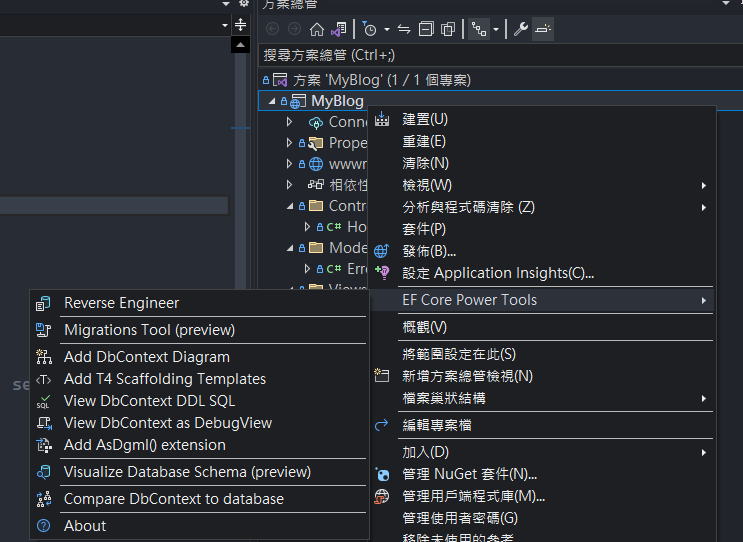This screenshot has width=743, height=542.
Task: Click the Application Insights lightbulb icon
Action: [x=382, y=272]
